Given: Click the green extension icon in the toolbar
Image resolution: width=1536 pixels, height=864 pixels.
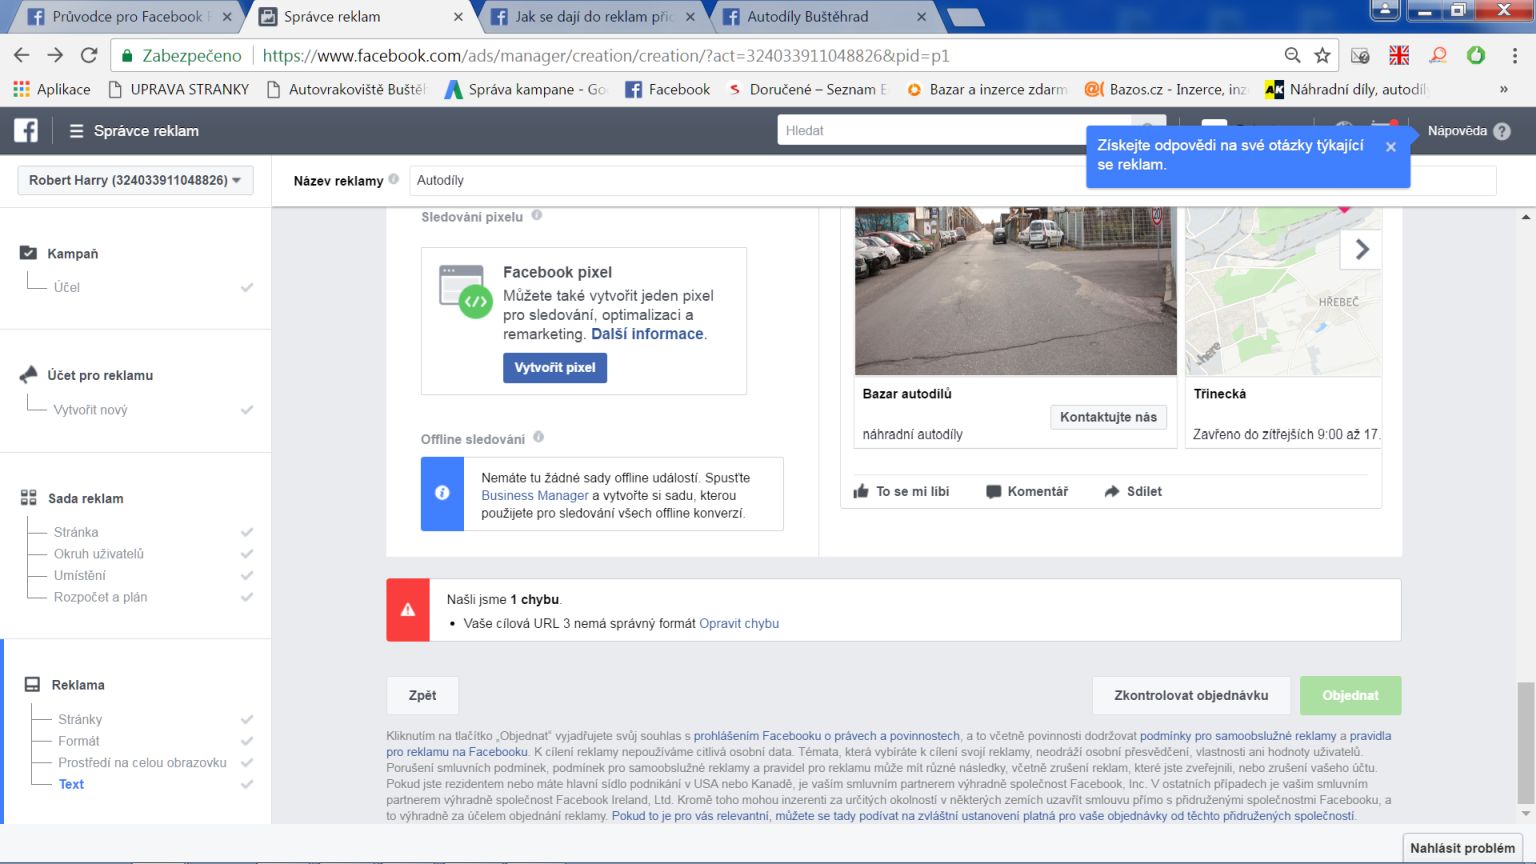Looking at the screenshot, I should 1476,55.
